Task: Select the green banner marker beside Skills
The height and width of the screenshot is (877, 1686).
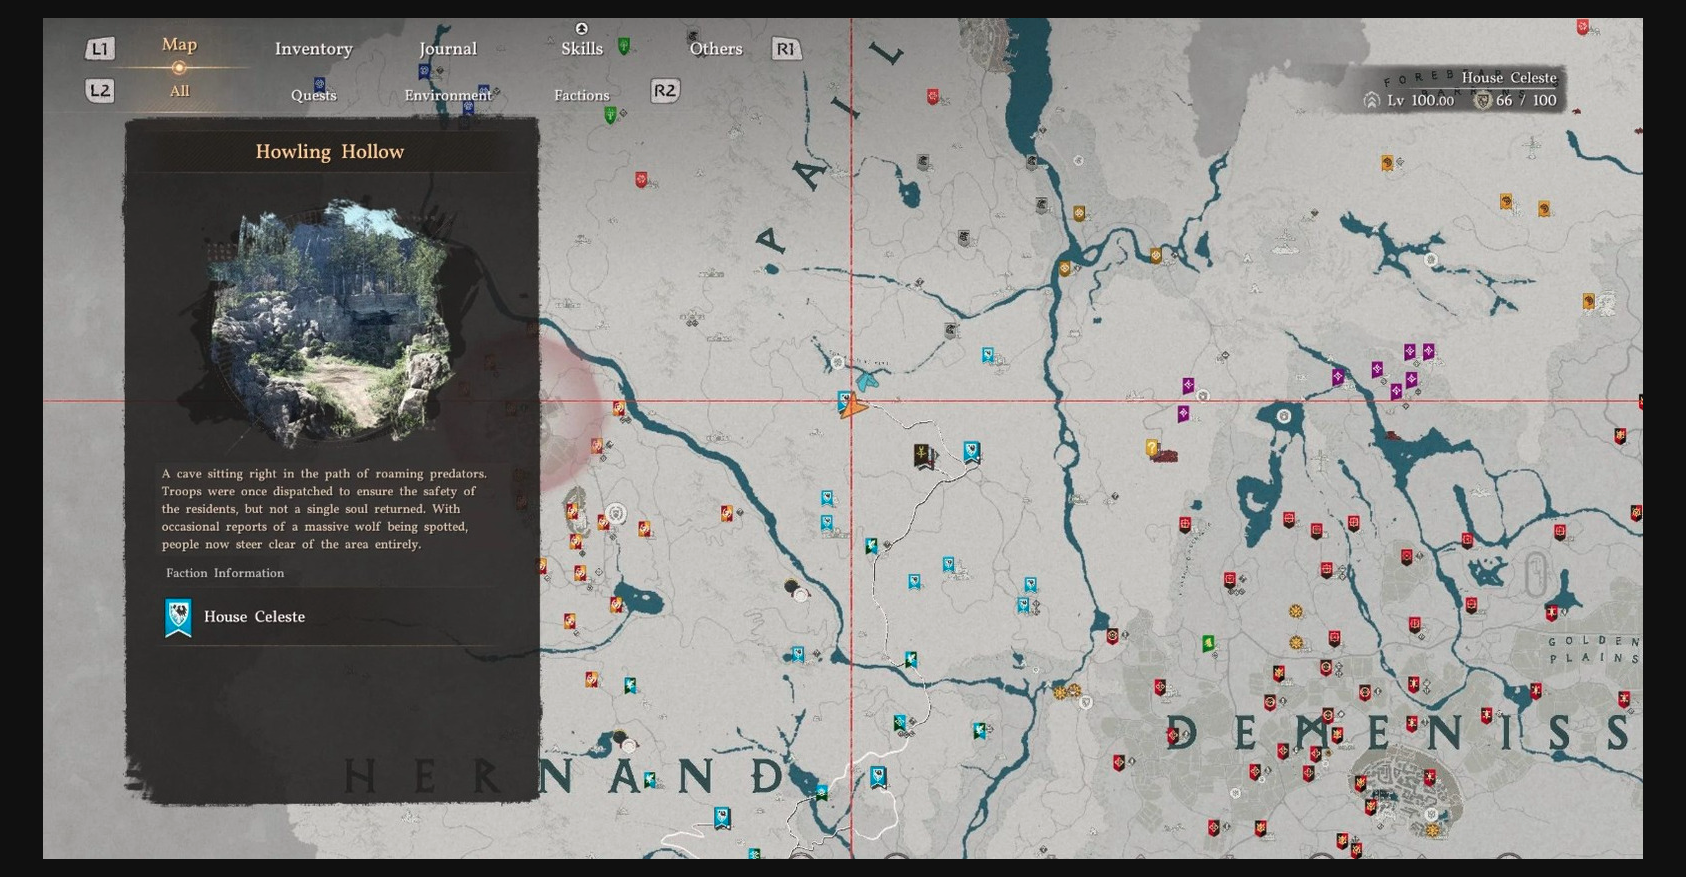Action: 624,46
